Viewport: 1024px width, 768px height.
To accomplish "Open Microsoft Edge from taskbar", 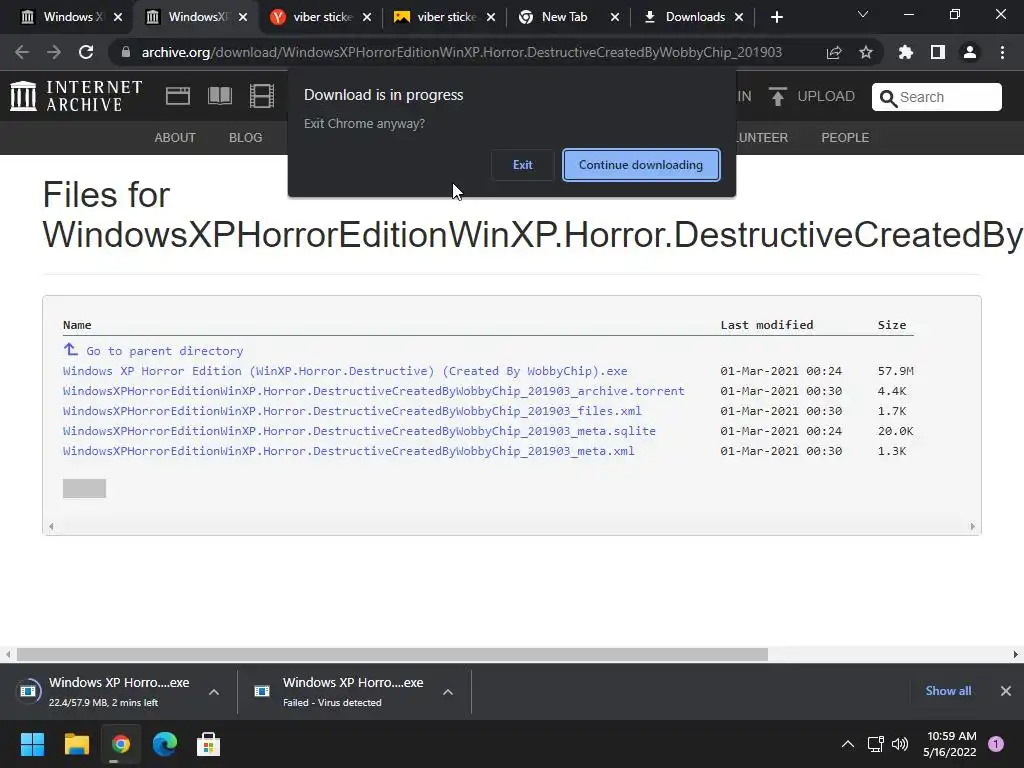I will point(165,744).
